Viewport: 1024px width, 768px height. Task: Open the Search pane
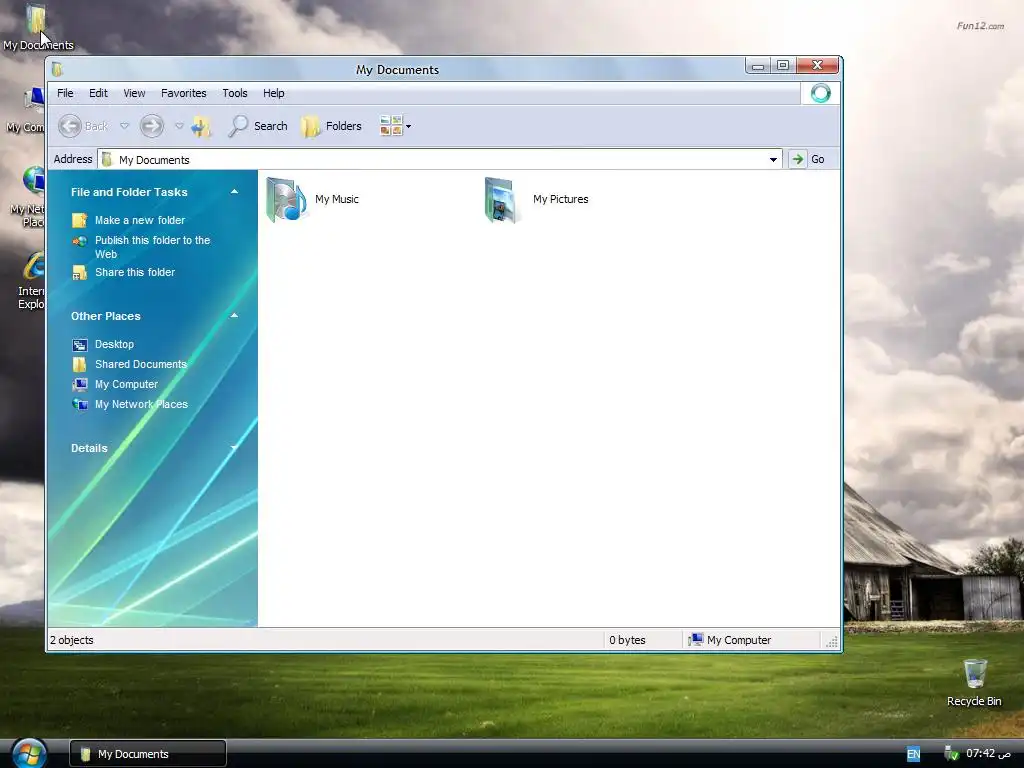[x=258, y=126]
